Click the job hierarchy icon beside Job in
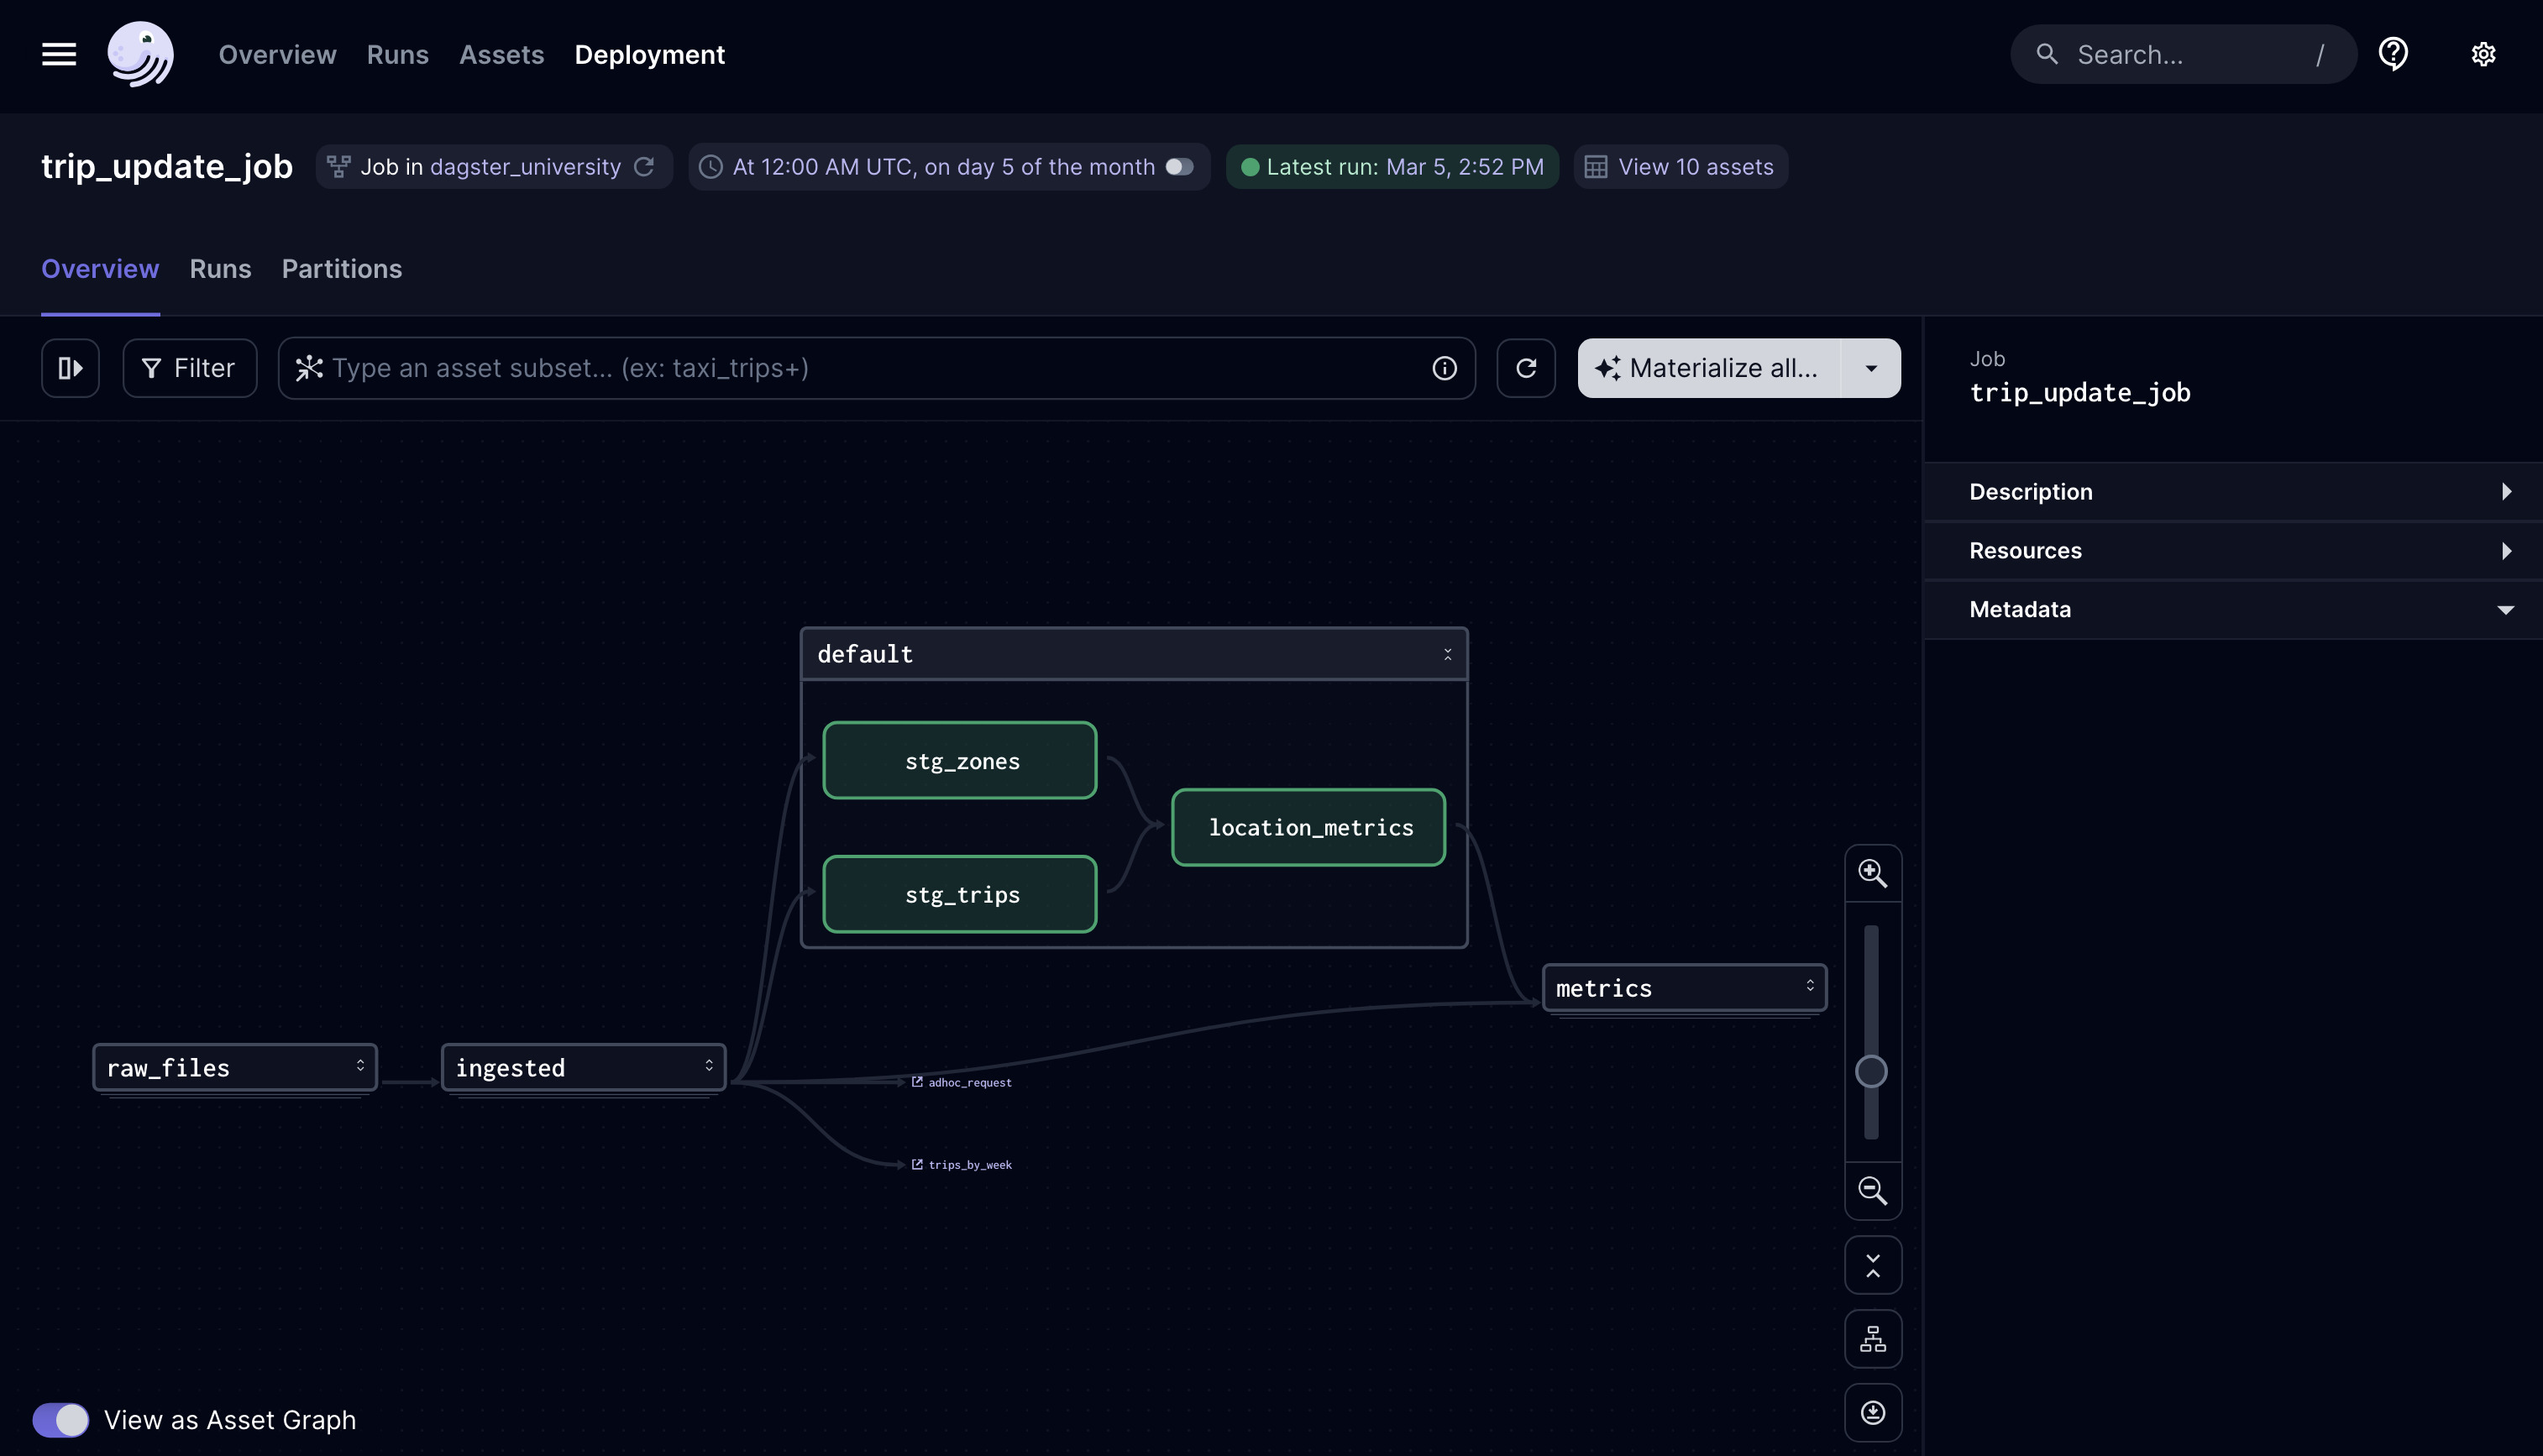The height and width of the screenshot is (1456, 2543). point(339,166)
